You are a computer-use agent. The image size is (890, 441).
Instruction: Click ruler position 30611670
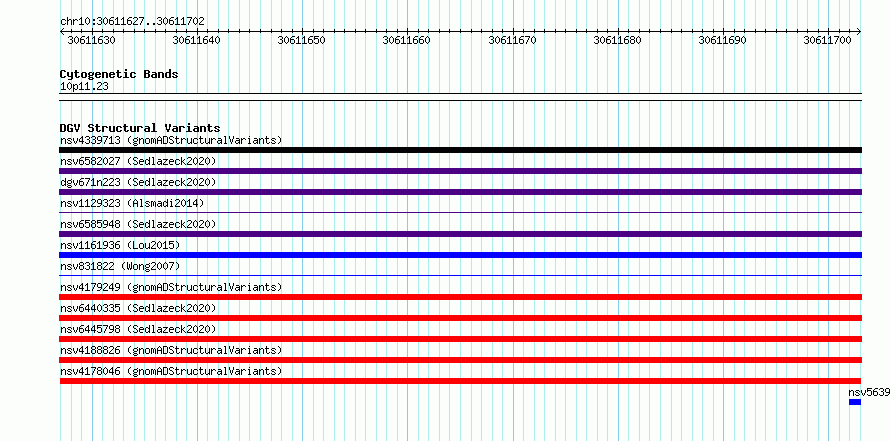click(x=513, y=40)
